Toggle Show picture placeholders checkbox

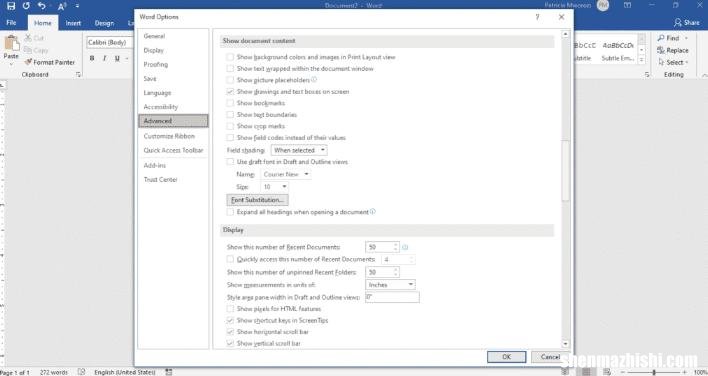point(230,80)
